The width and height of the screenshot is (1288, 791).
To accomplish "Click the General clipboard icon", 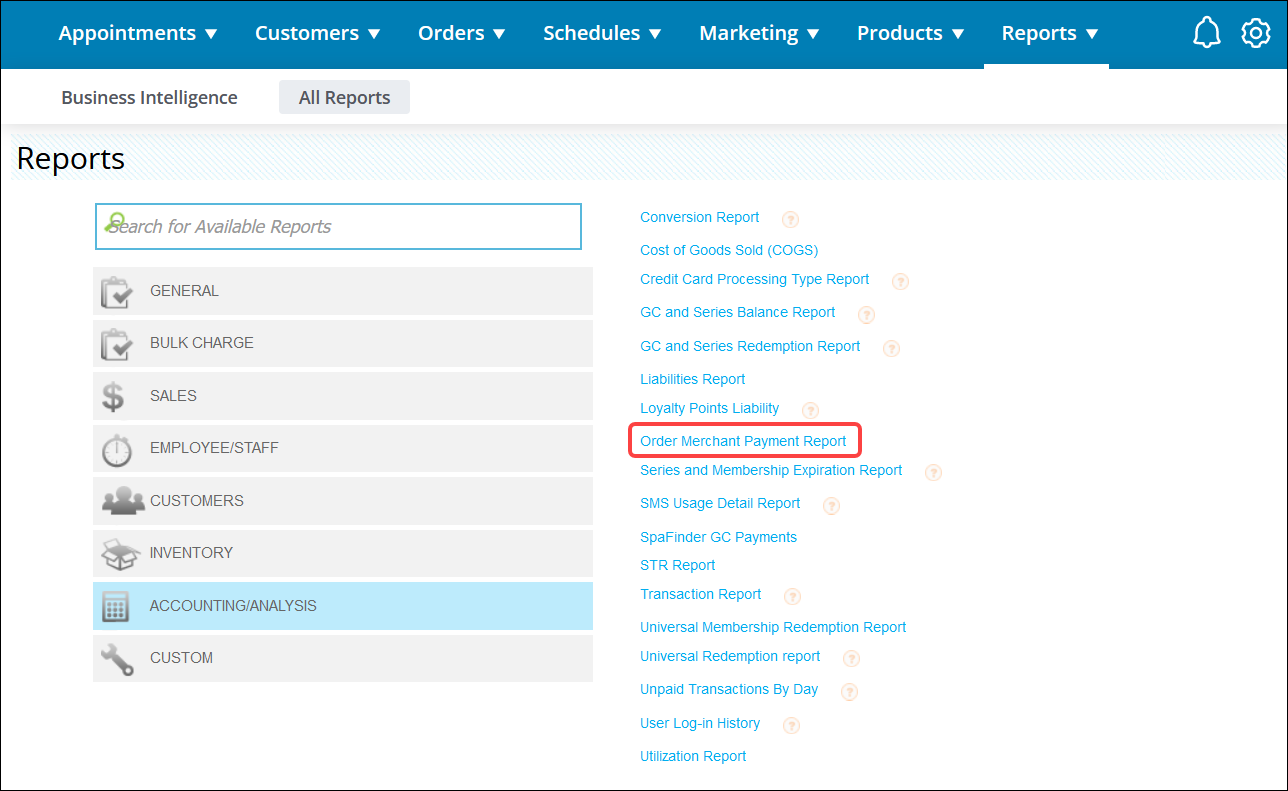I will tap(117, 291).
